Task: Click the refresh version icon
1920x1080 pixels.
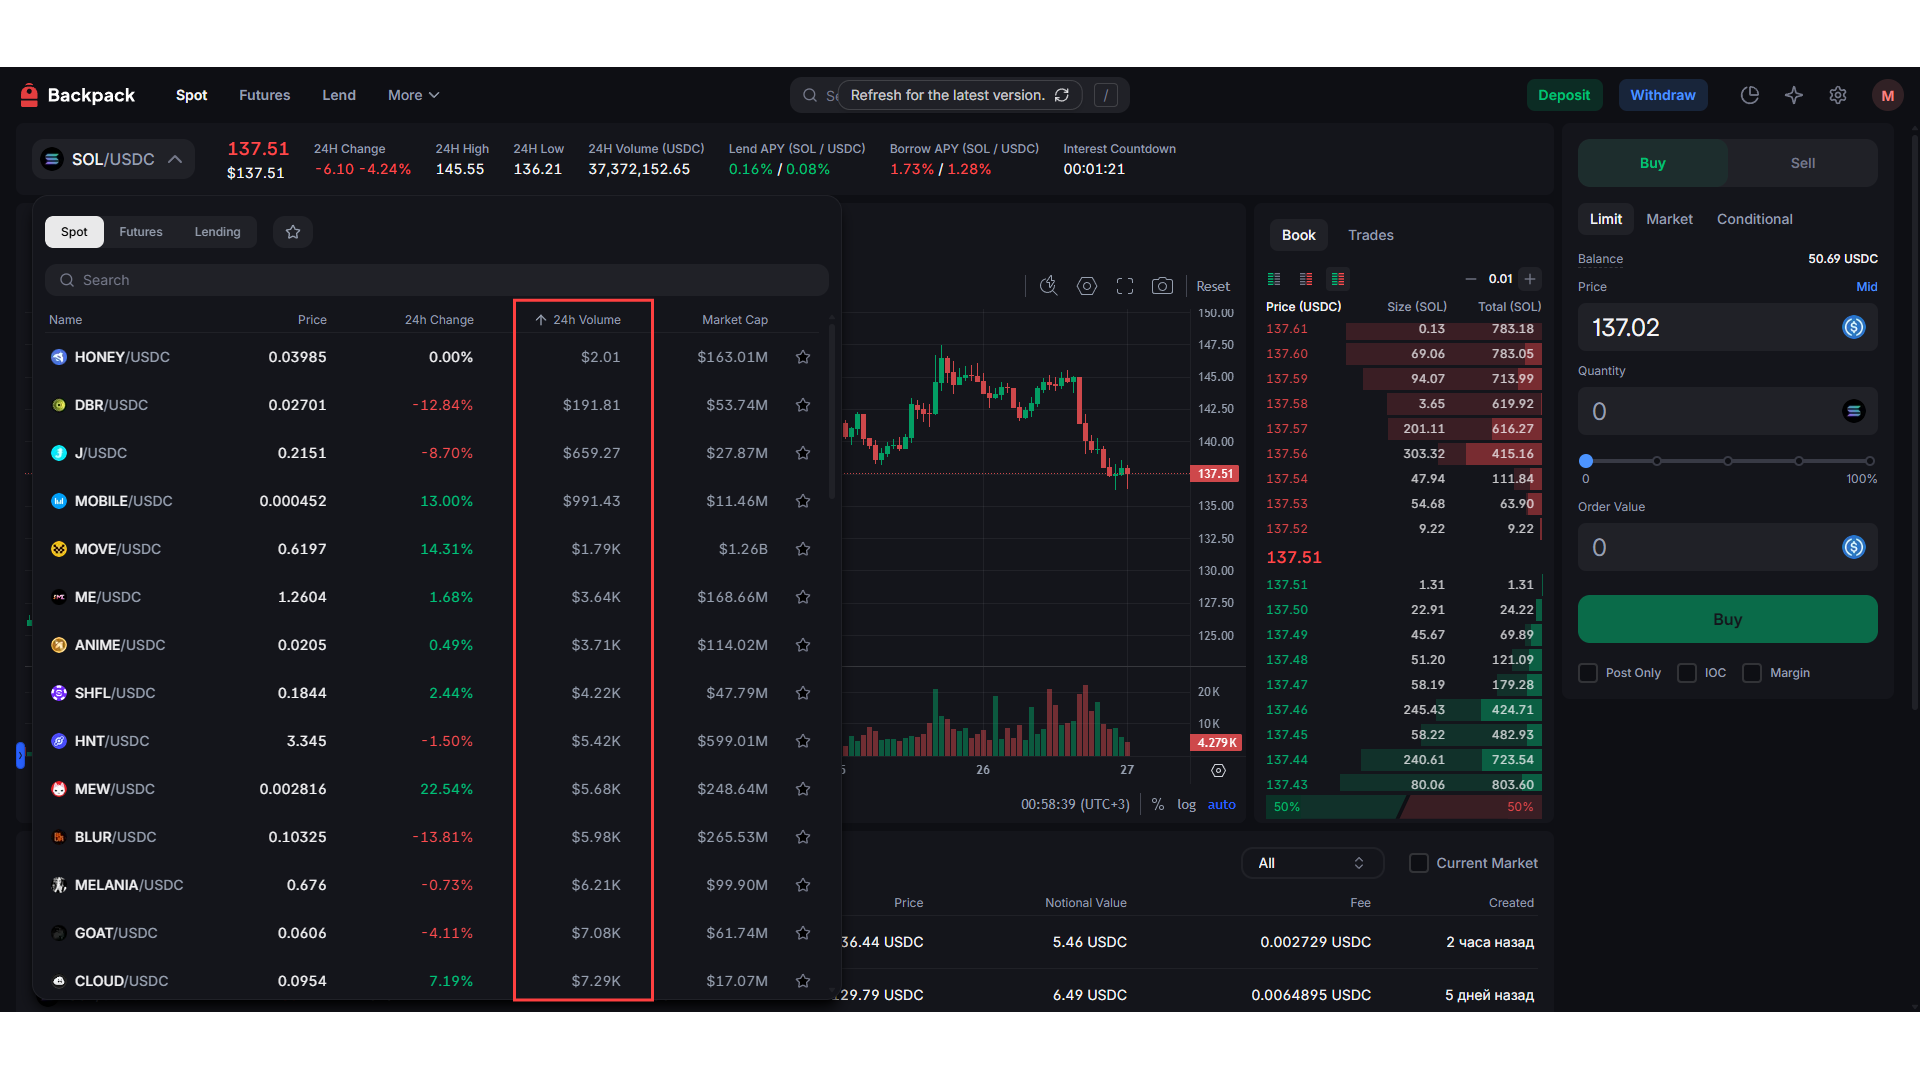Action: point(1062,95)
